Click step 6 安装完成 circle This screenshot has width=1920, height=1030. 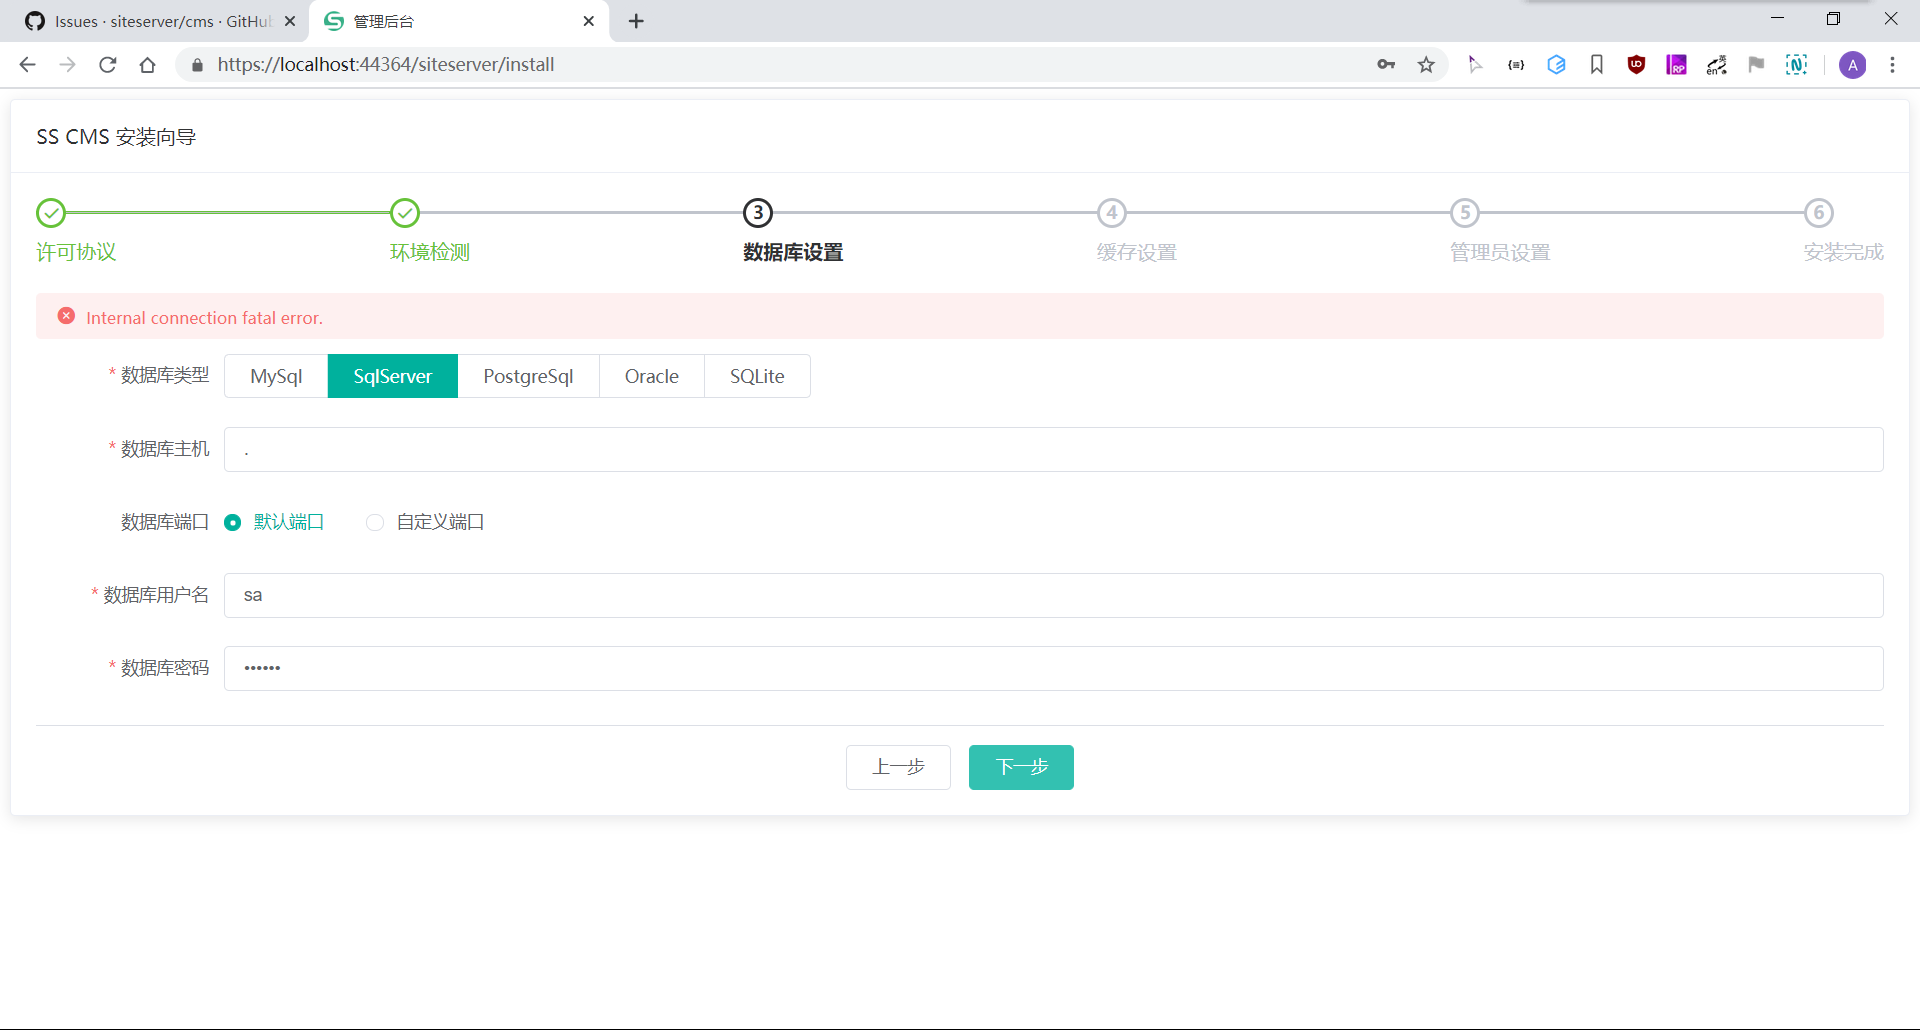tap(1819, 213)
